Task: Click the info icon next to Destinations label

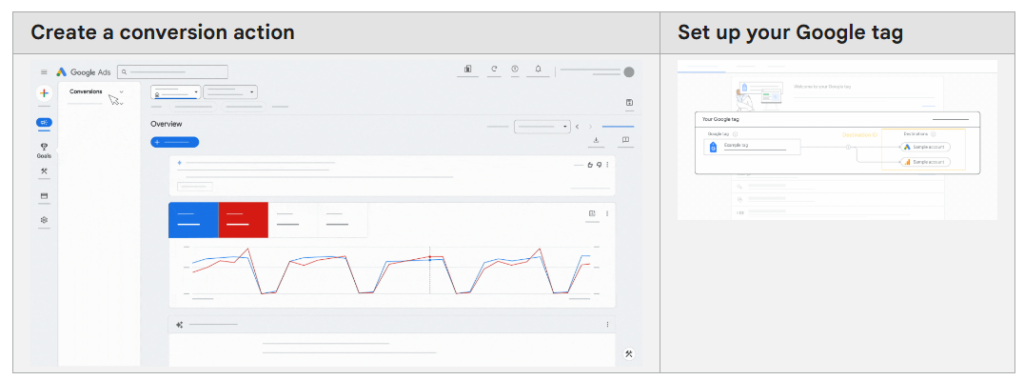Action: [x=933, y=134]
